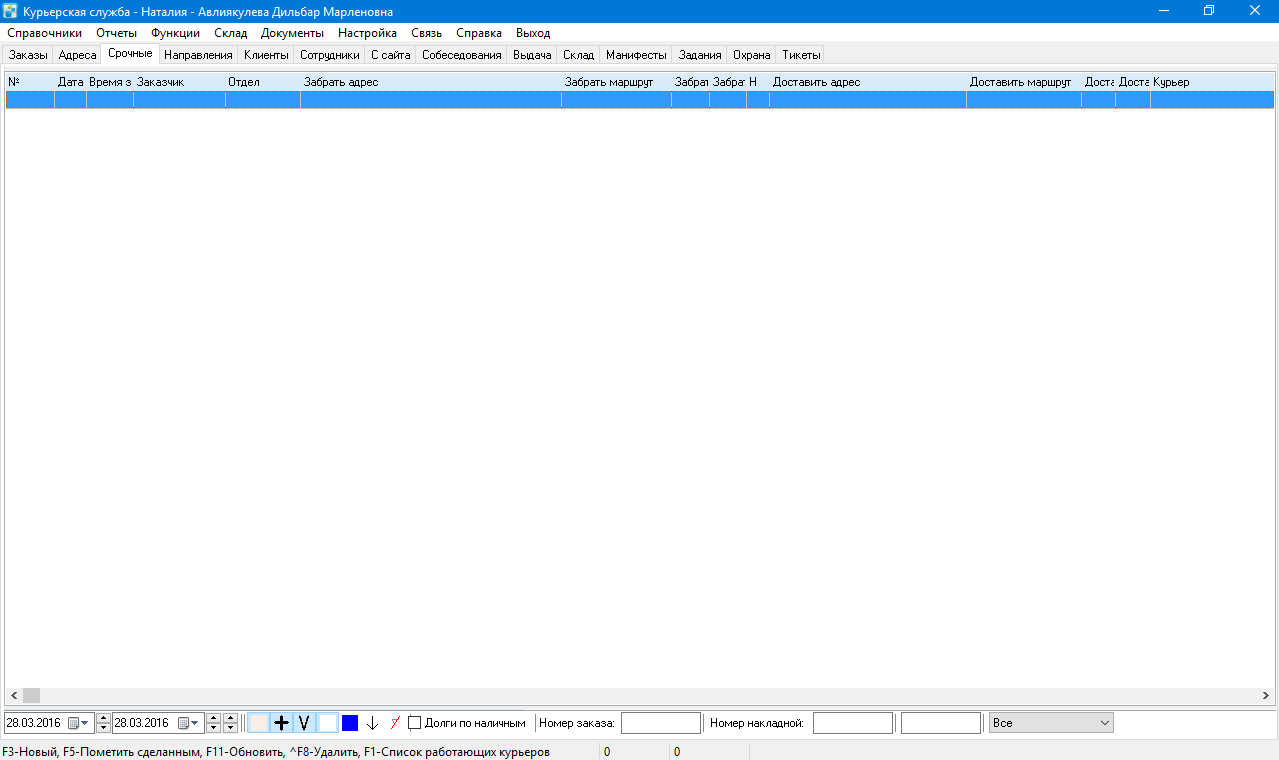This screenshot has height=760, width=1279.
Task: Switch to the 'Охрана' tab
Action: coord(752,55)
